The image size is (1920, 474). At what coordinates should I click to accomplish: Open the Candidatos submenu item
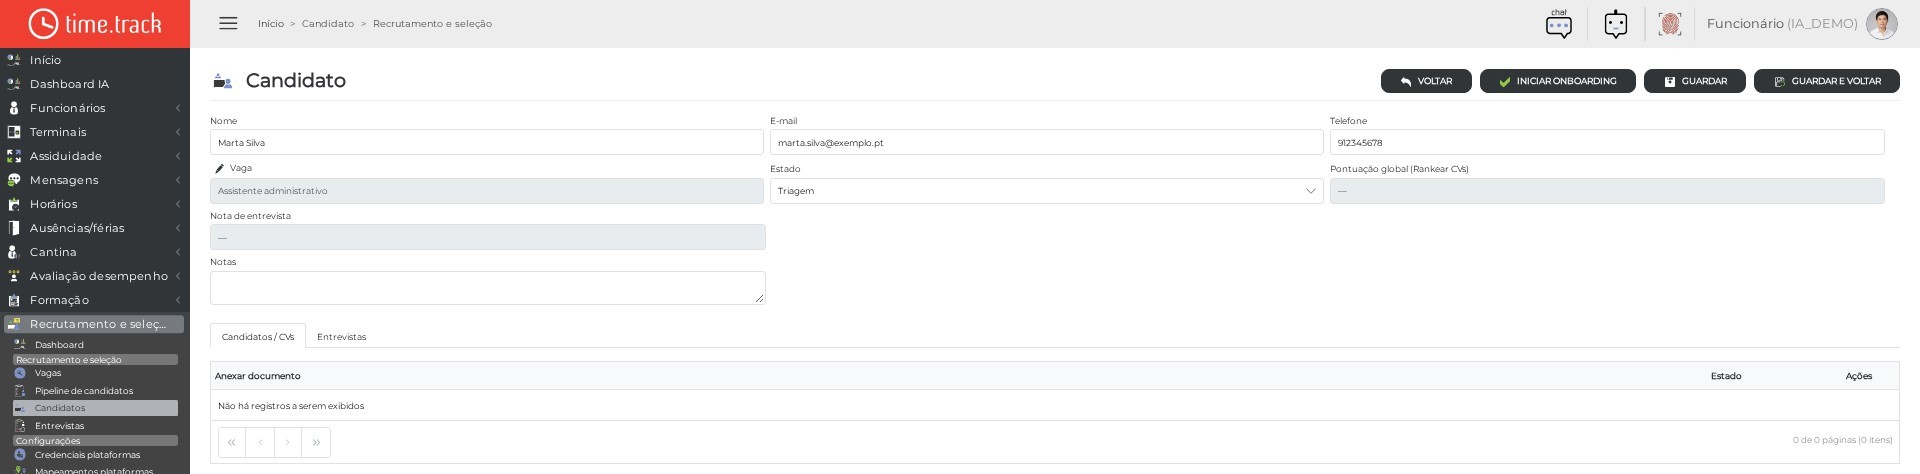click(95, 408)
